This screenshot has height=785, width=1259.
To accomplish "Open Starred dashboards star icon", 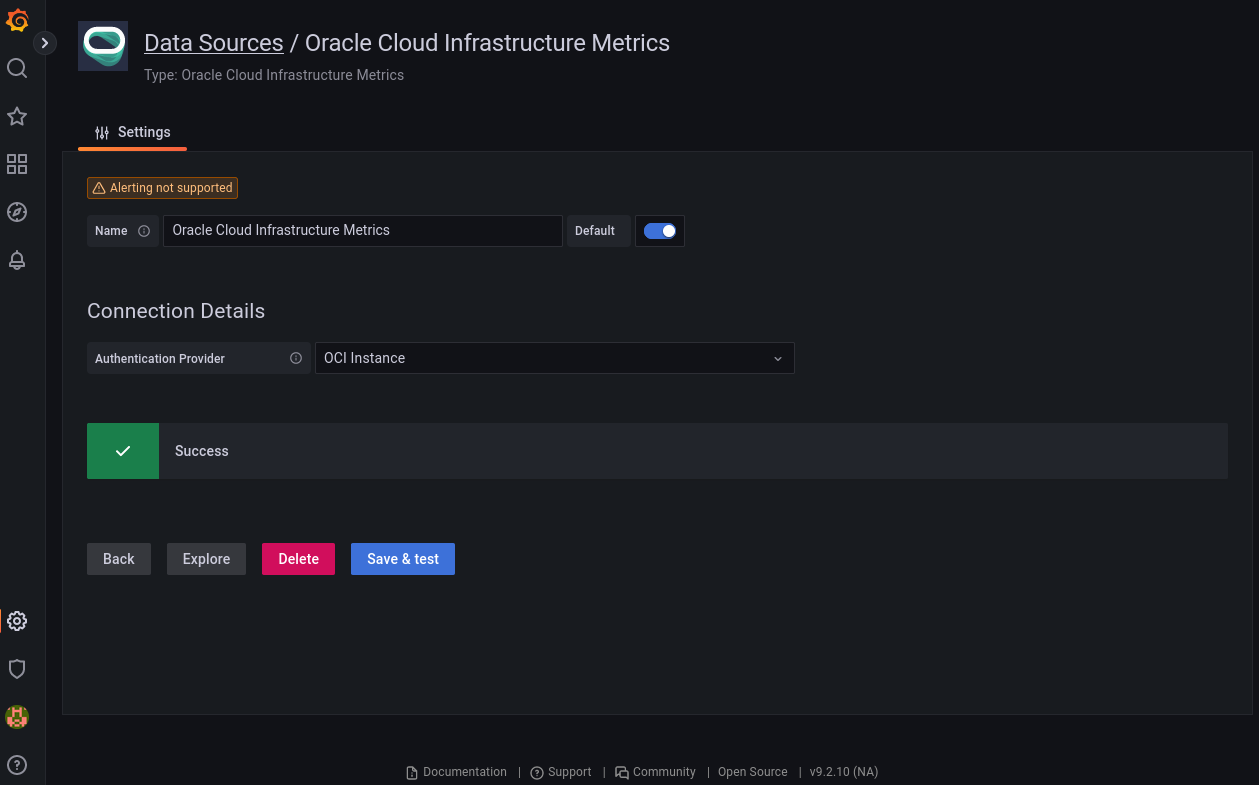I will click(17, 116).
